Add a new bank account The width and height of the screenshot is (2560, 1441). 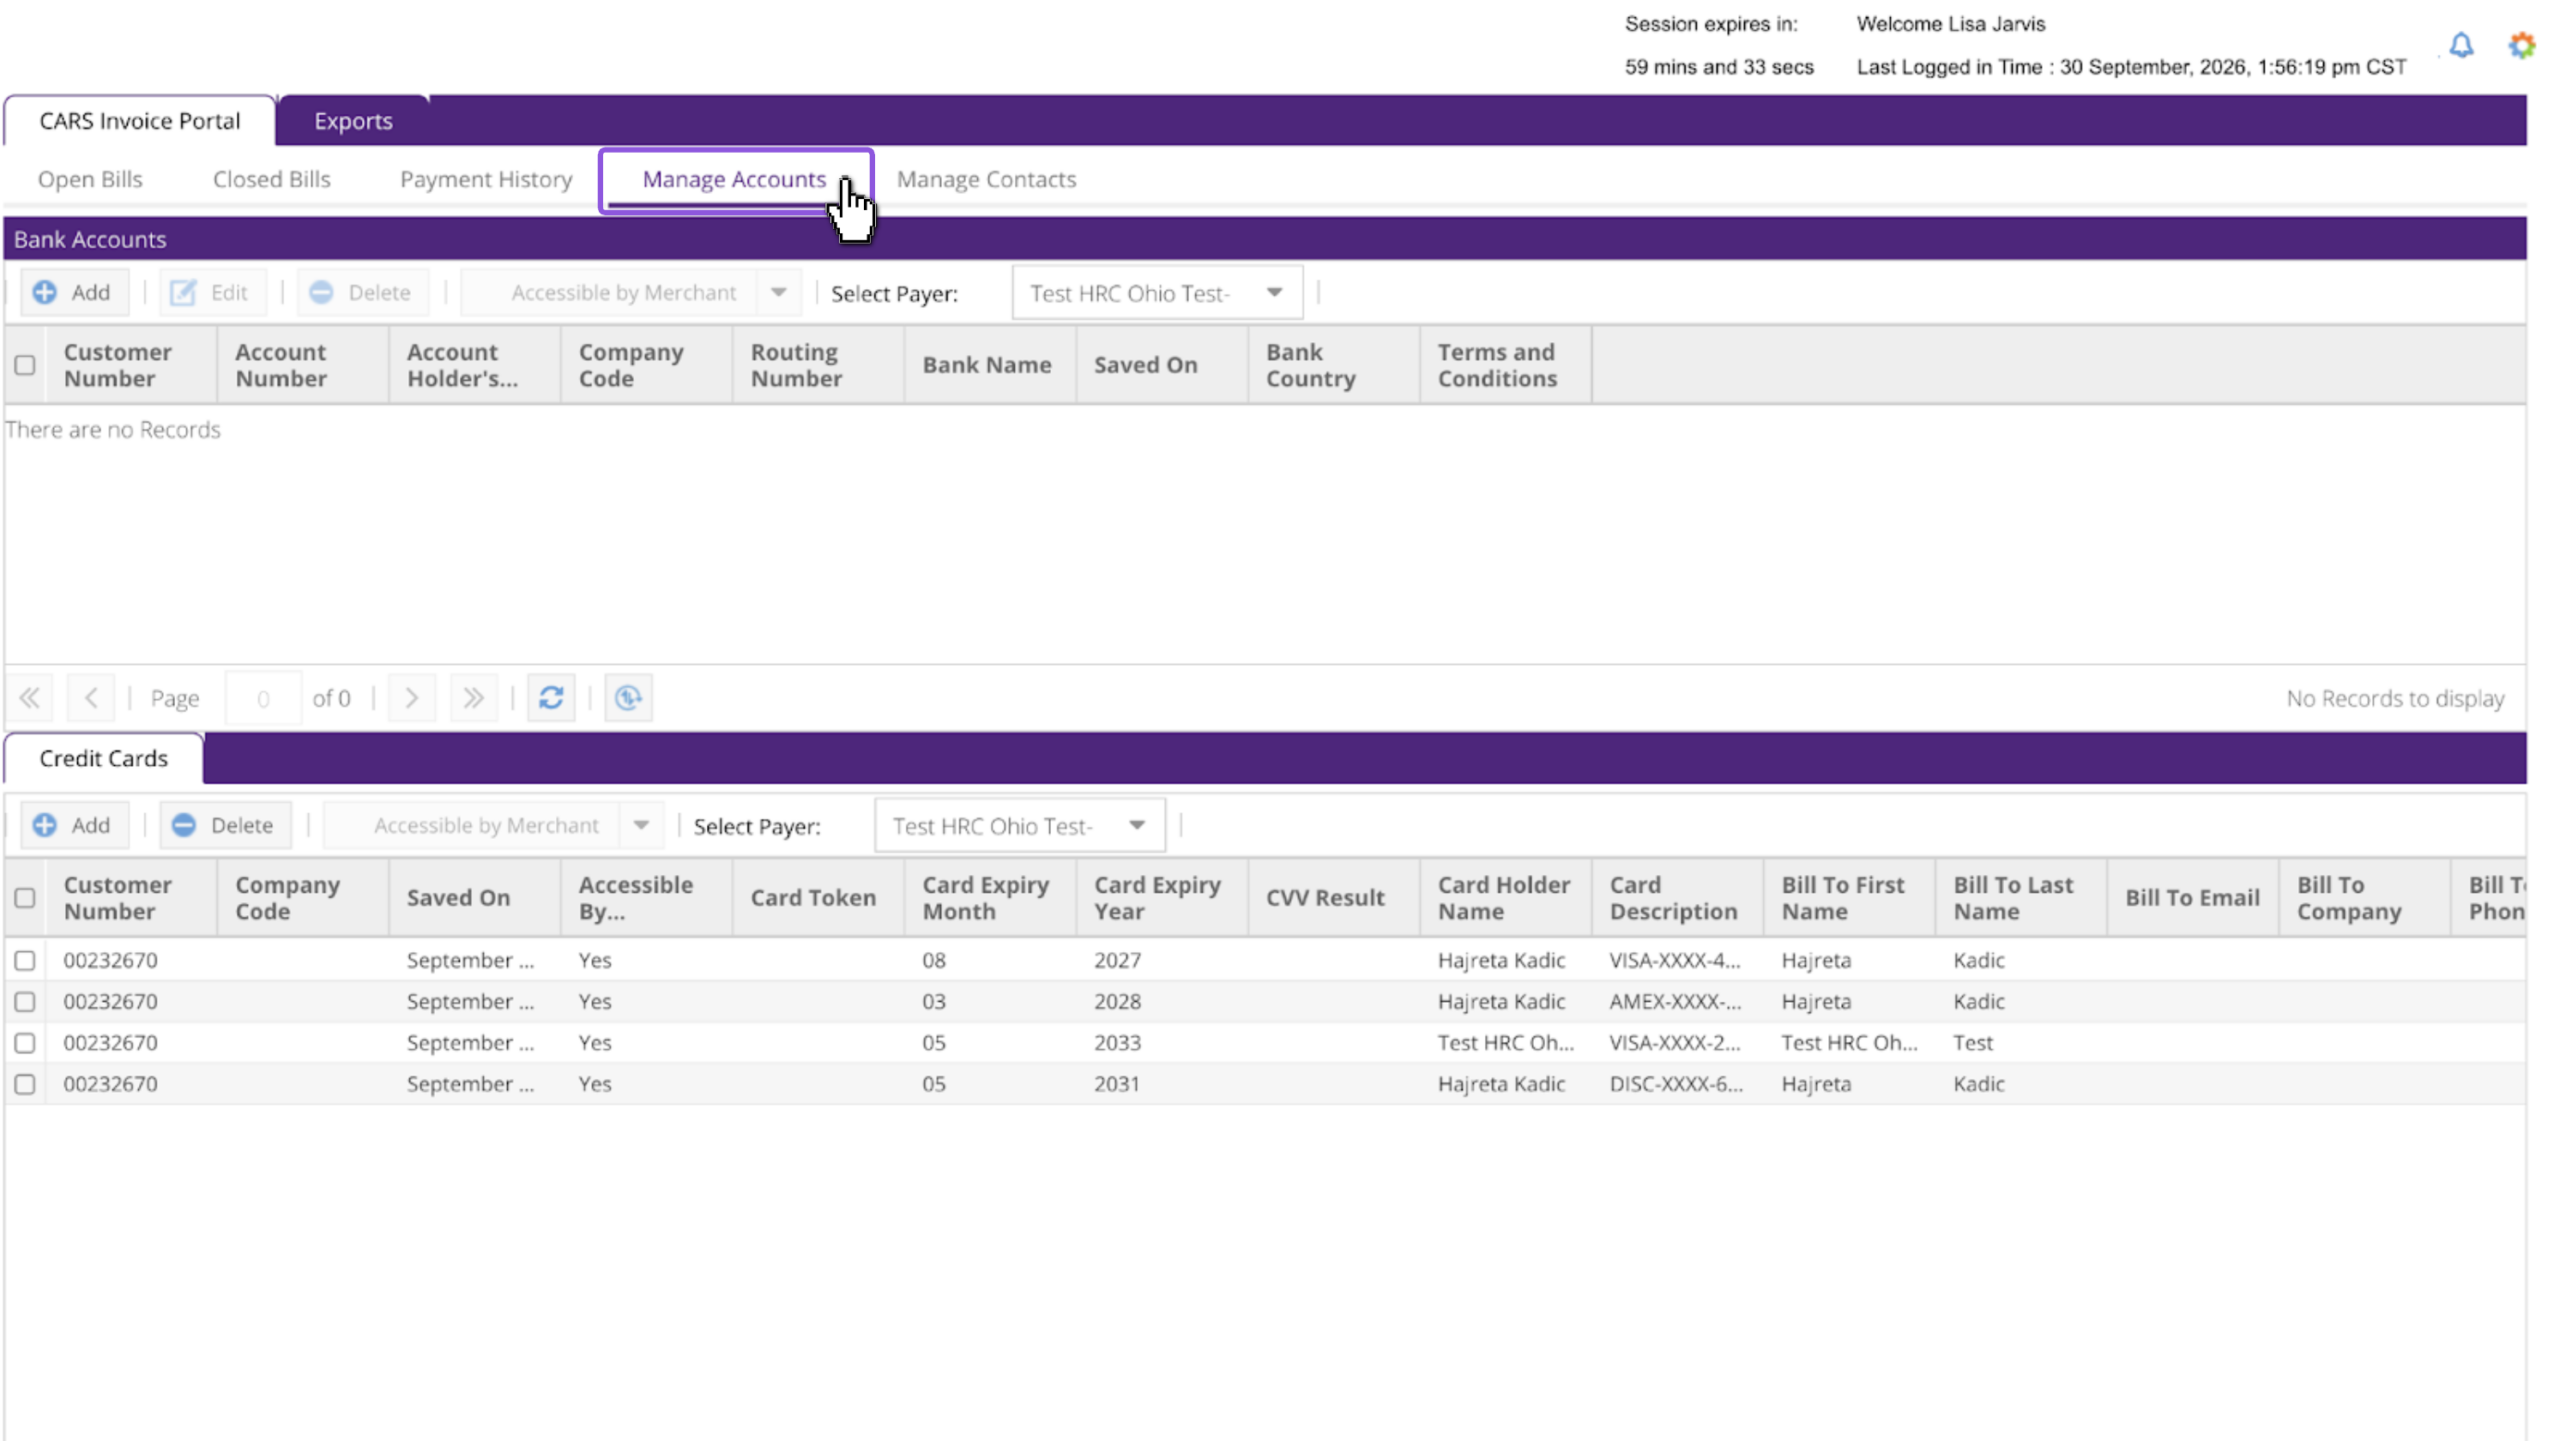(x=74, y=292)
